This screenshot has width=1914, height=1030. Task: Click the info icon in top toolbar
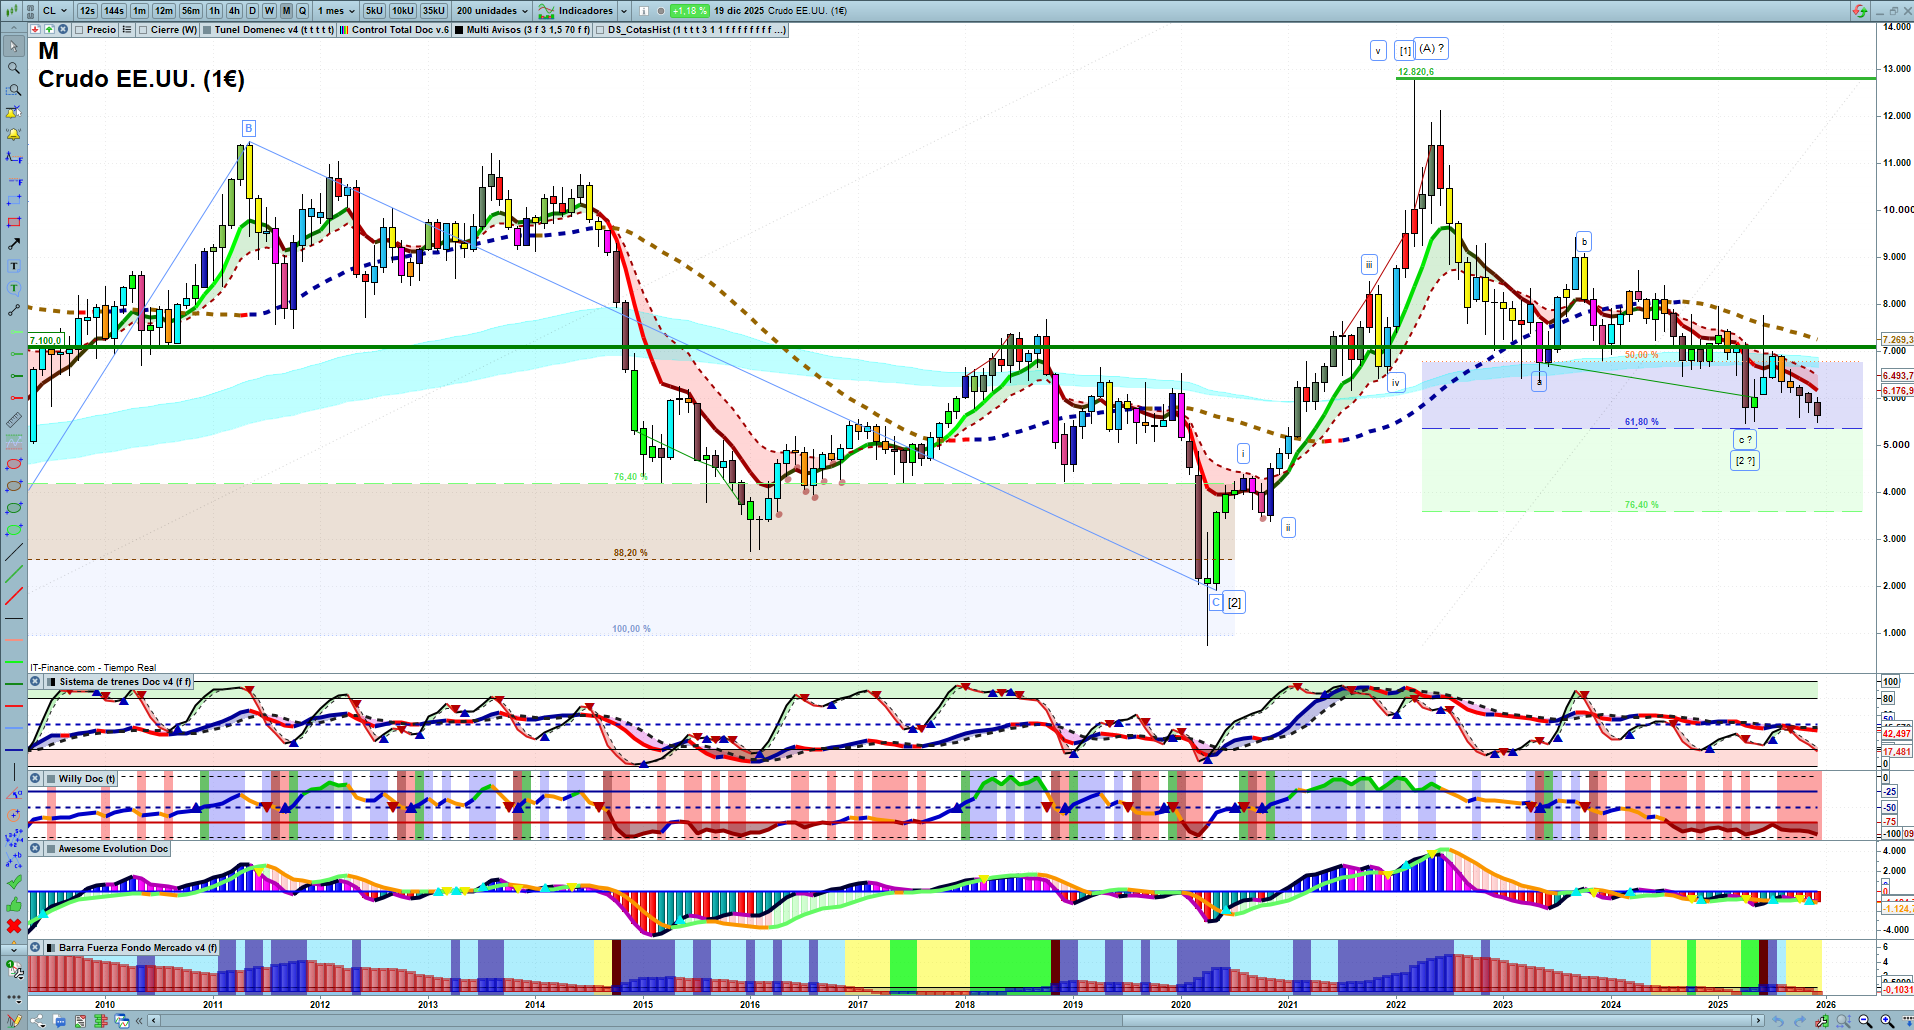click(x=644, y=11)
